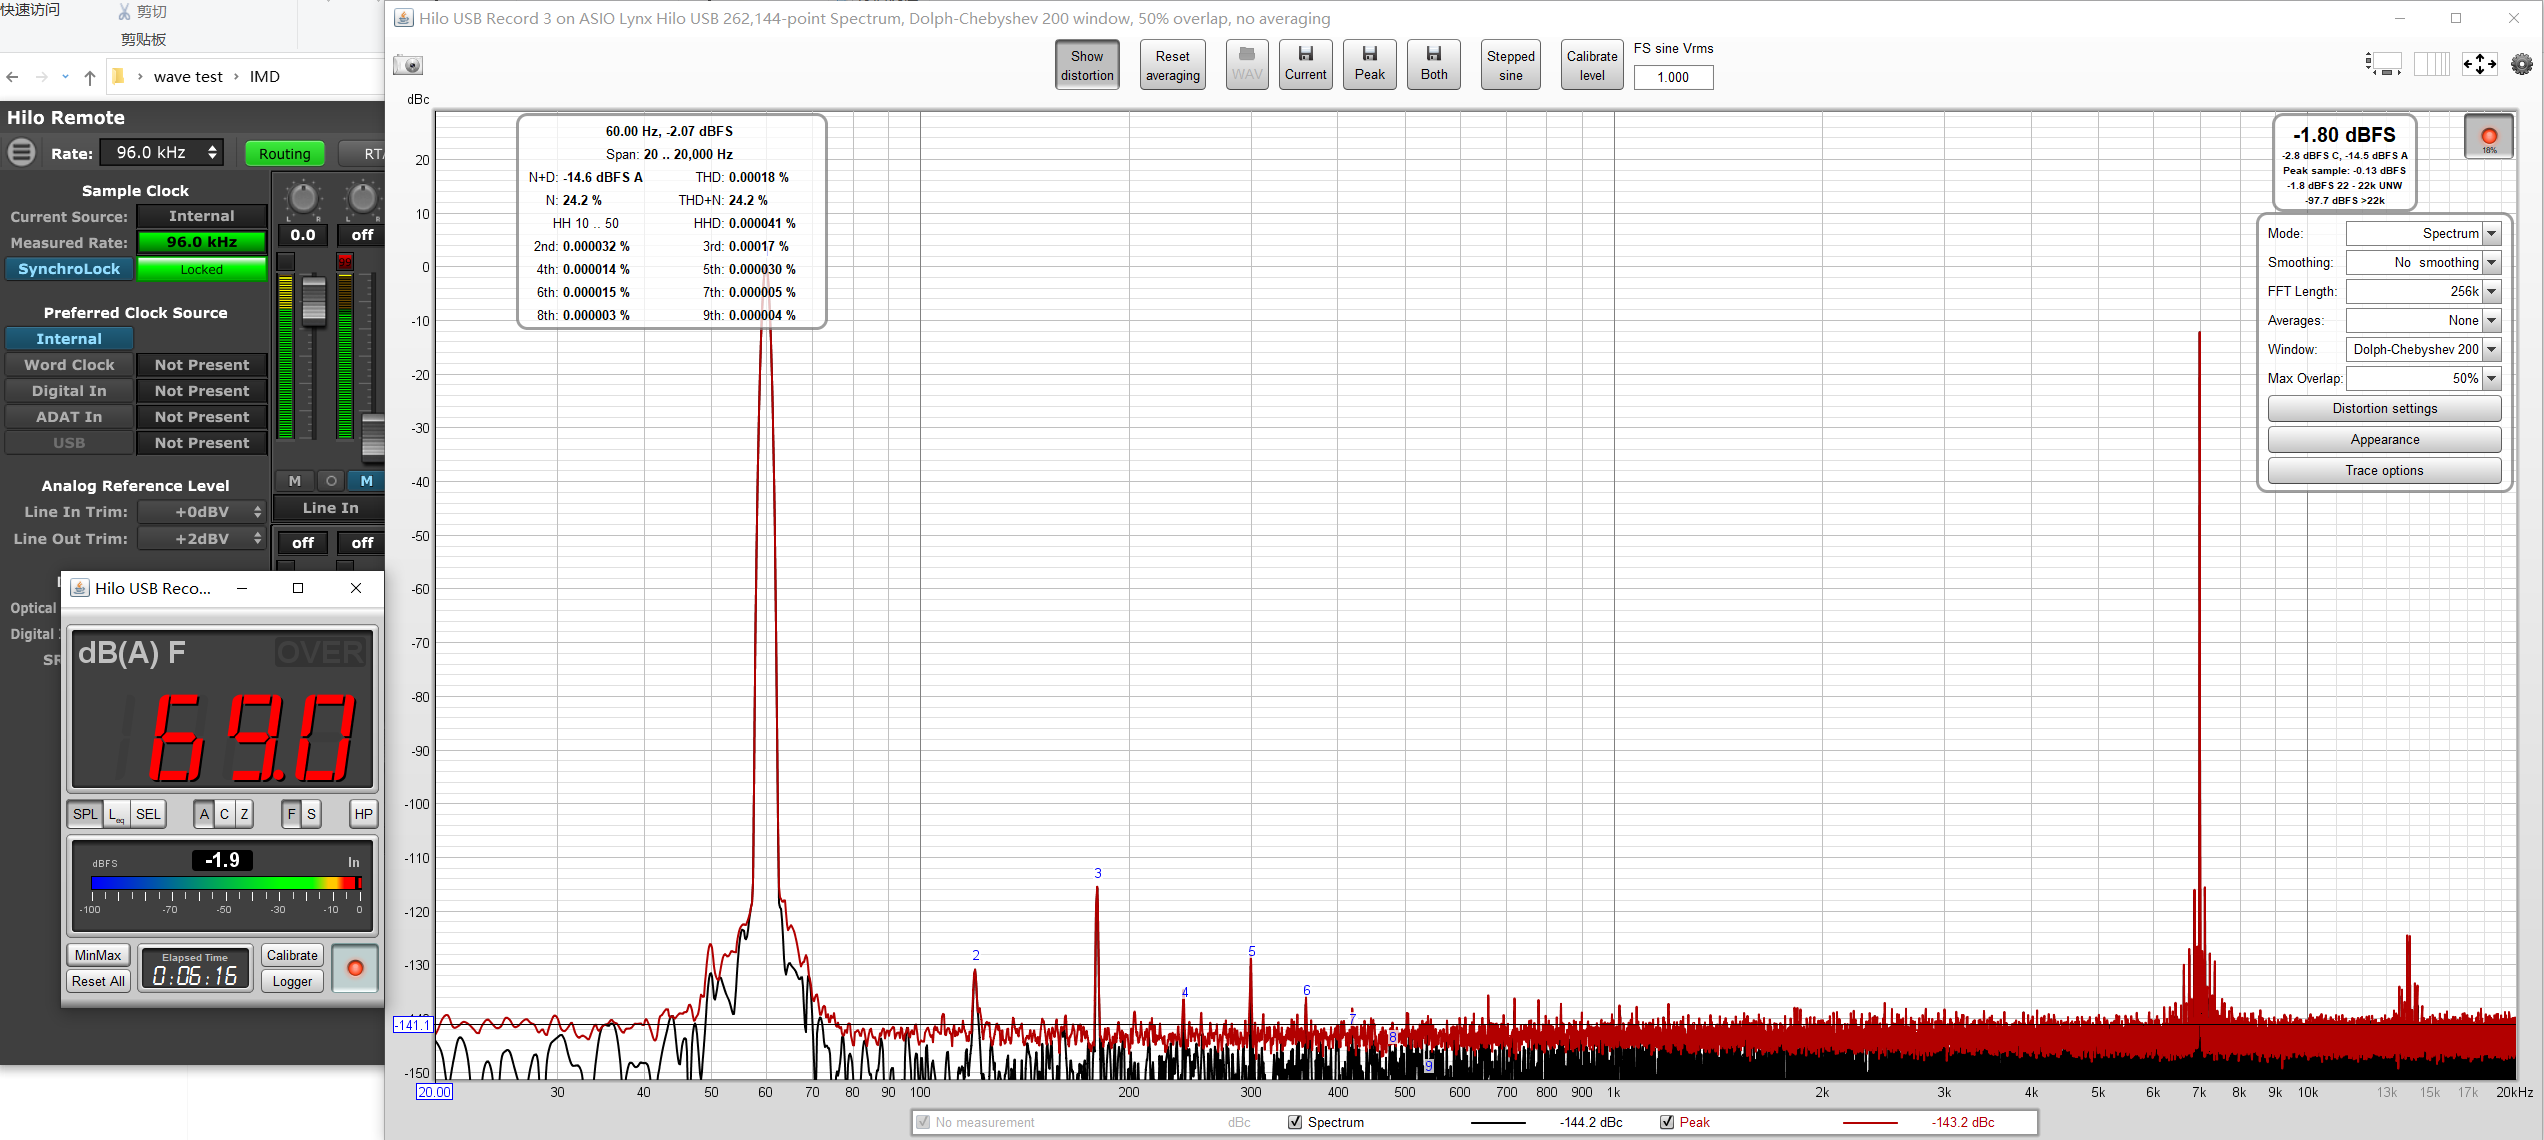Click 'wave test' in Explorer breadcrumb
Viewport: 2544px width, 1140px height.
tap(188, 77)
